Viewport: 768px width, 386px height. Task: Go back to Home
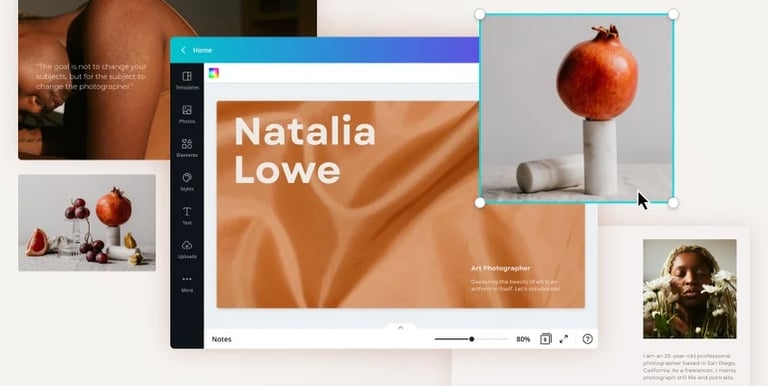click(202, 50)
